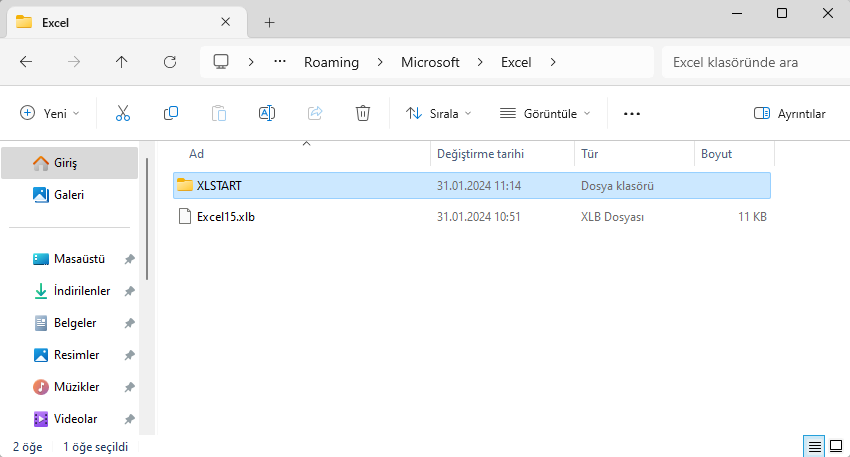Show hidden breadcrumb path ellipsis

pyautogui.click(x=280, y=62)
